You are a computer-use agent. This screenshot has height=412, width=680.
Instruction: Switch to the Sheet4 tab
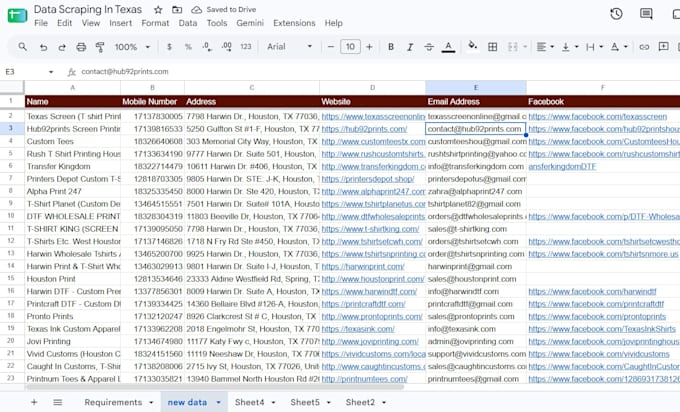[x=249, y=402]
